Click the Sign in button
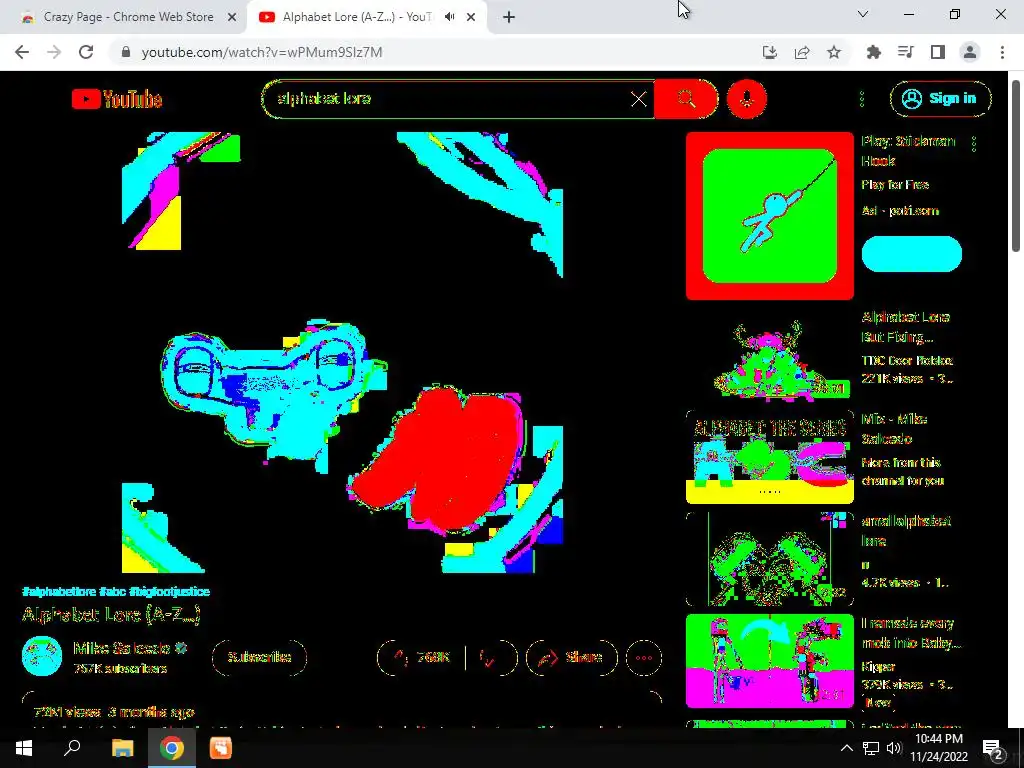 tap(940, 99)
